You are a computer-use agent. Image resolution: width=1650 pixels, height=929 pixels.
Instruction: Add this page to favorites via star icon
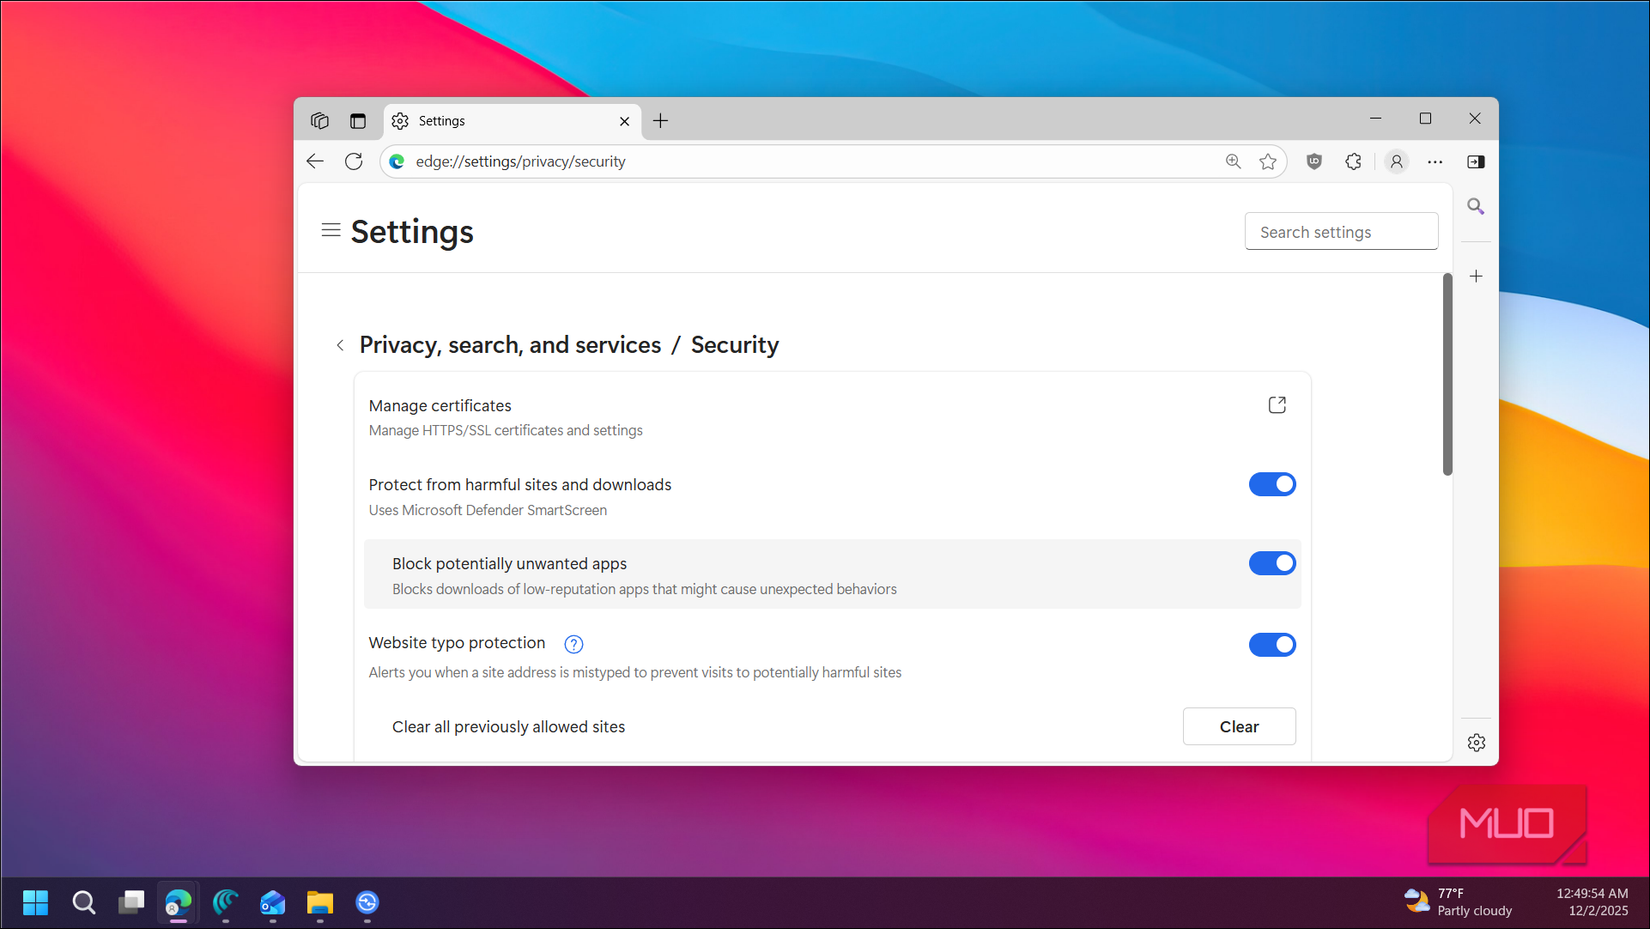1268,161
